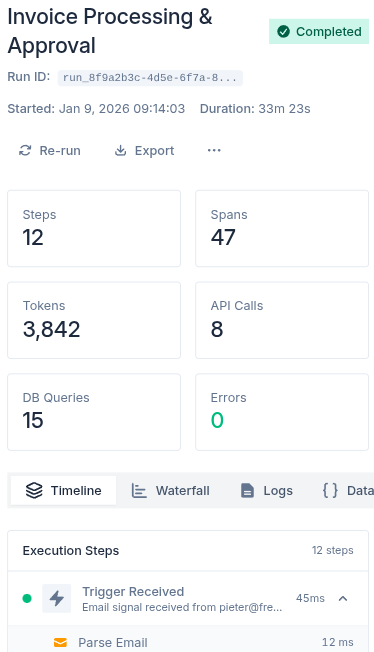This screenshot has width=374, height=652.
Task: Click the Errors 0 stat card
Action: point(282,412)
